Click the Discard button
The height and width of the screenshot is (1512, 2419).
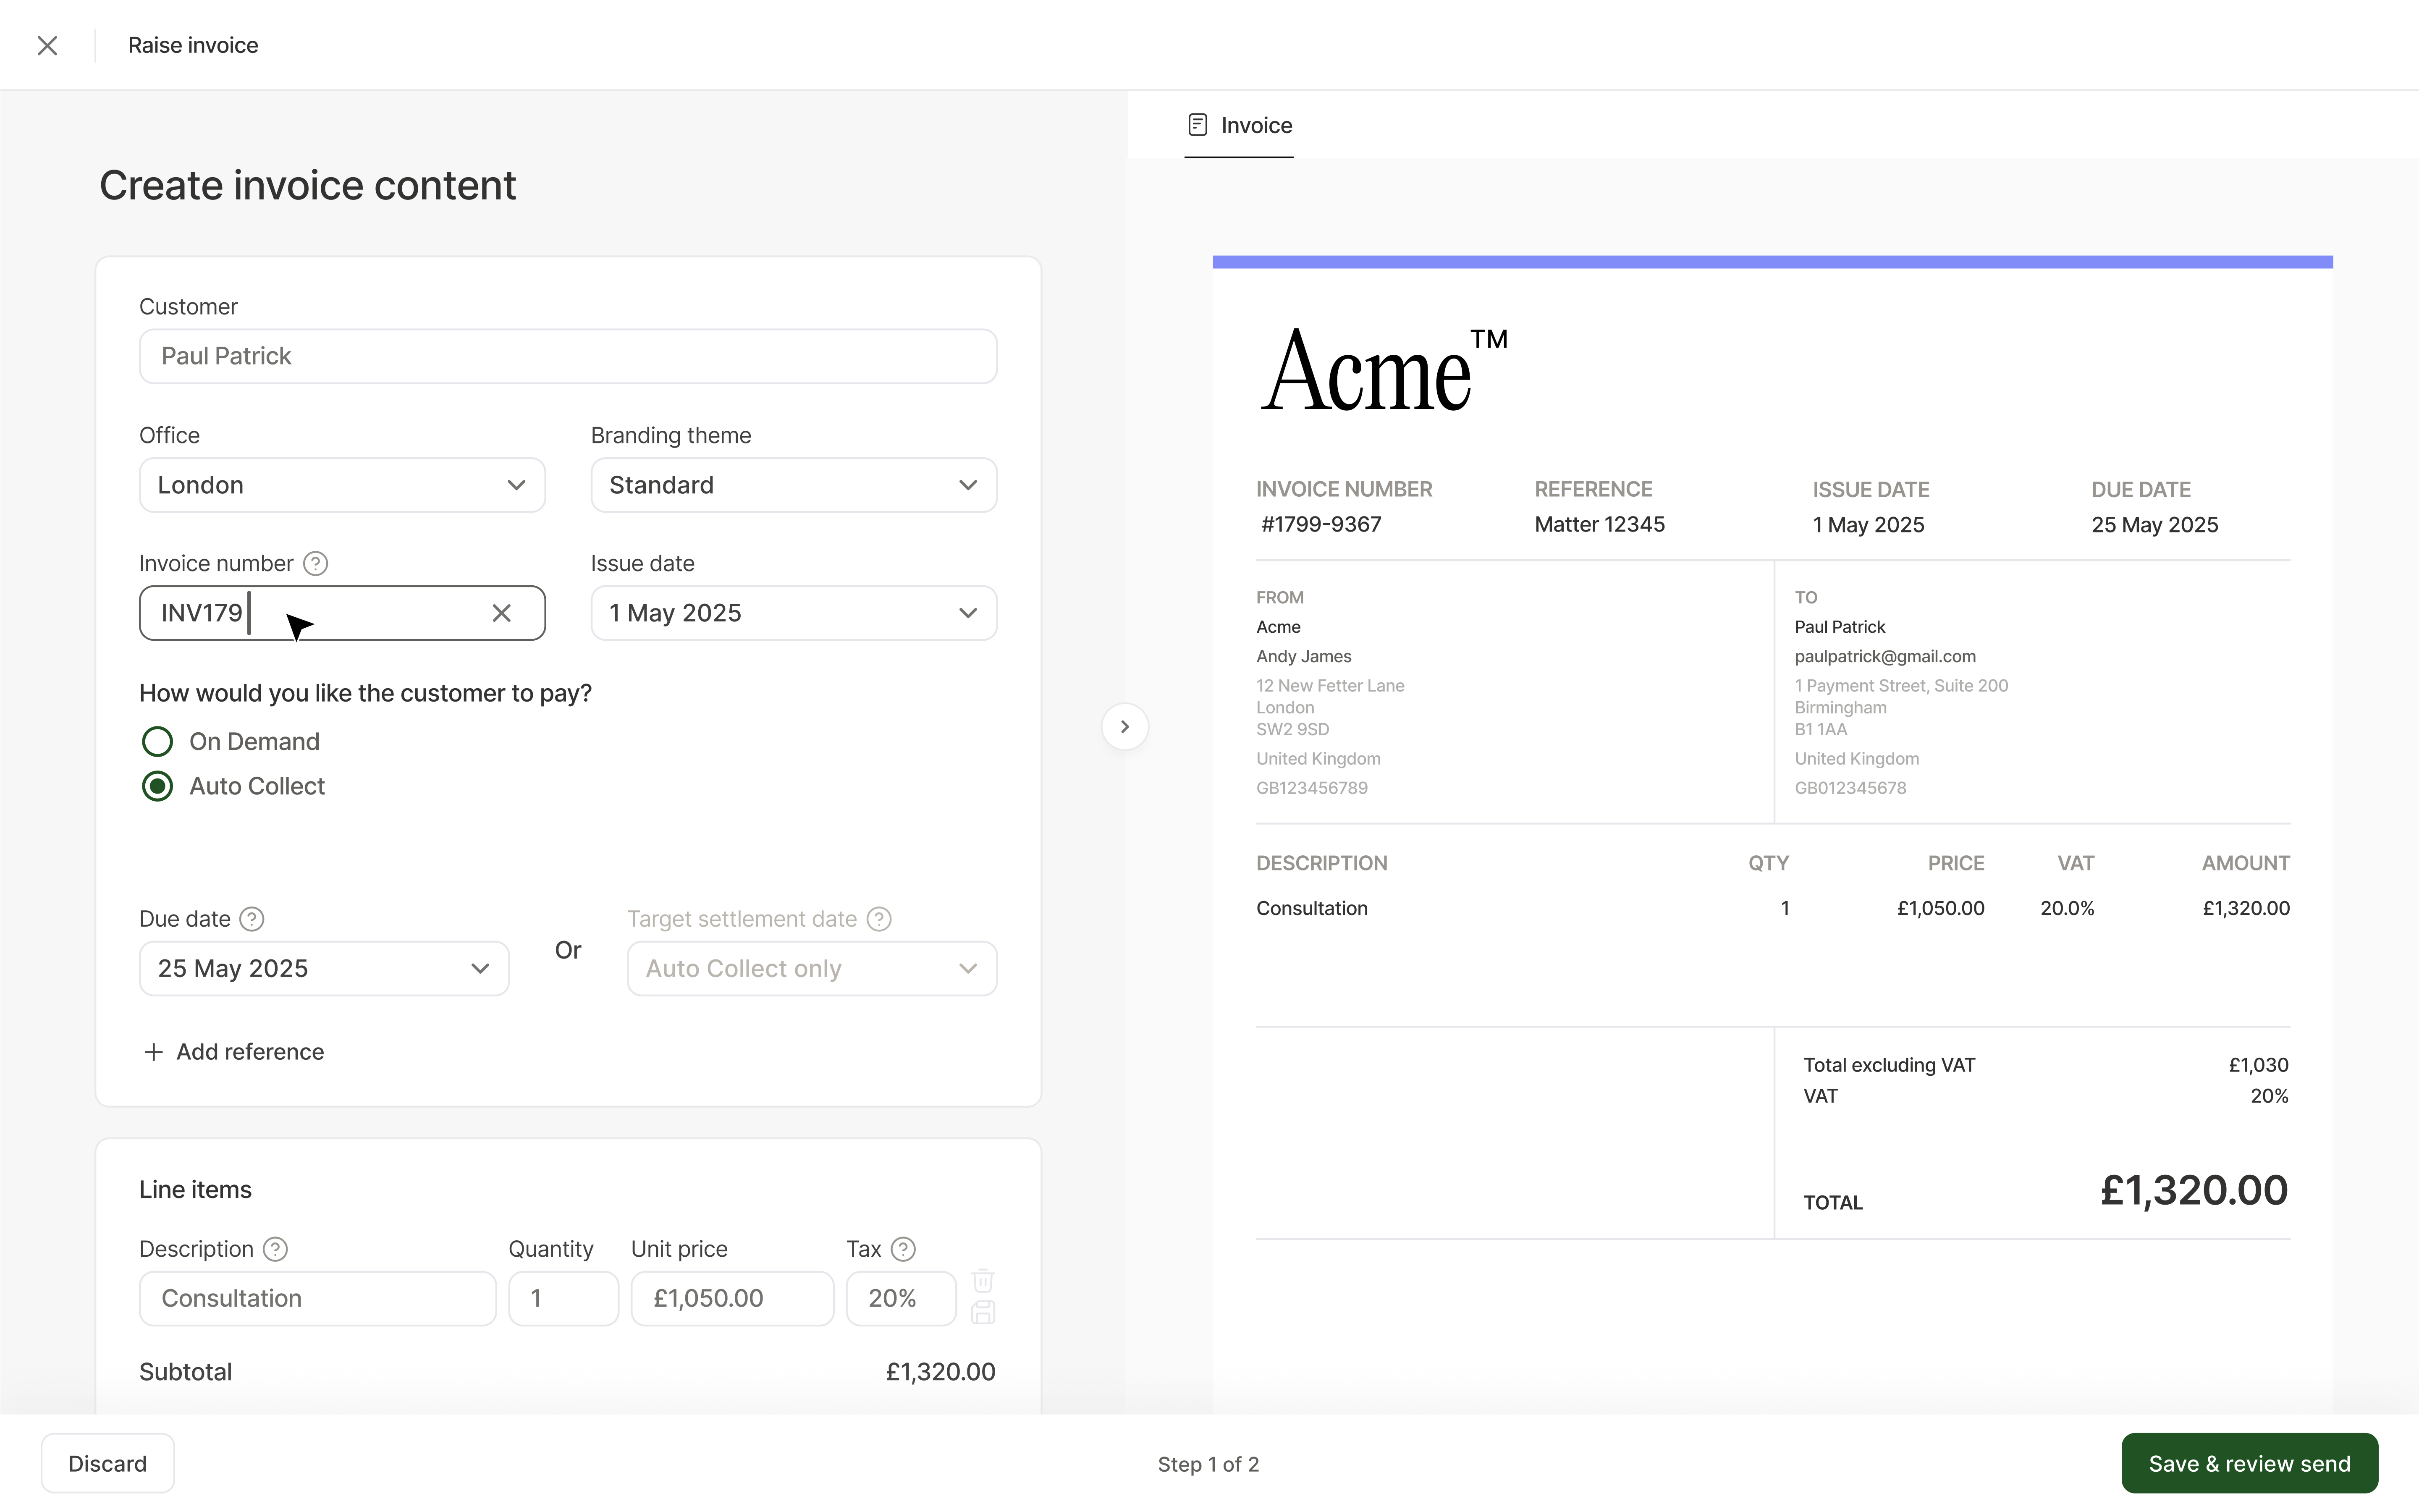(107, 1464)
